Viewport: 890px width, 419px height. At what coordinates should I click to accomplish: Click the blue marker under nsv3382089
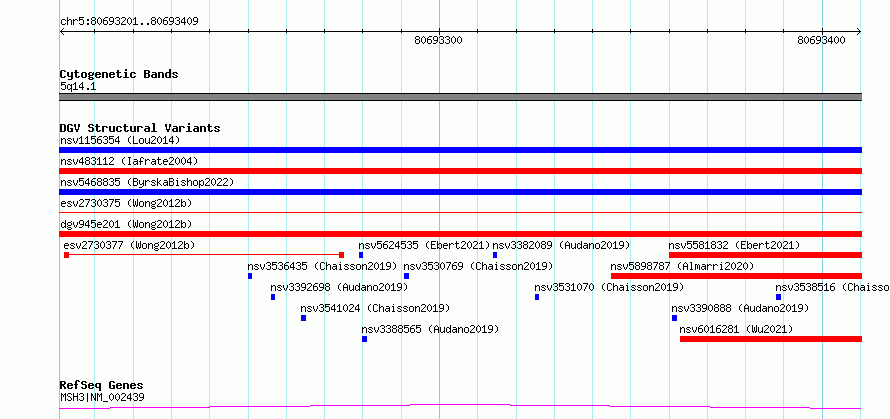pyautogui.click(x=495, y=255)
